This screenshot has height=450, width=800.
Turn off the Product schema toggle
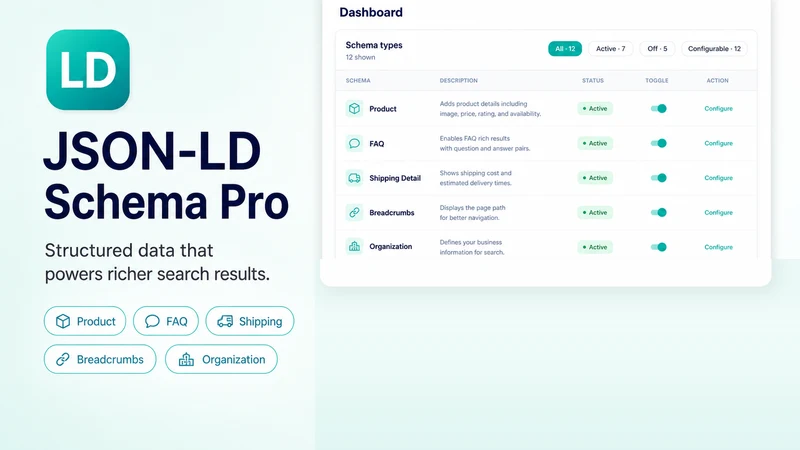click(659, 109)
